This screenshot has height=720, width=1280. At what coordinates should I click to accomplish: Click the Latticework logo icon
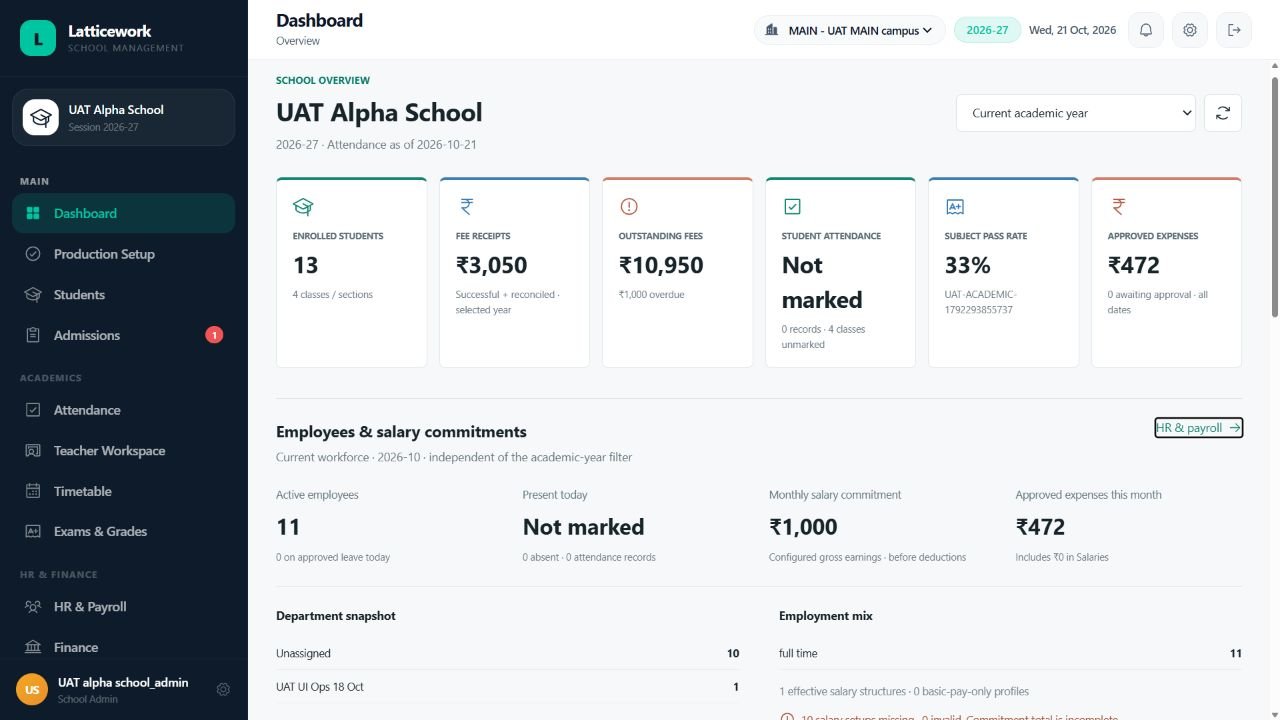[38, 39]
